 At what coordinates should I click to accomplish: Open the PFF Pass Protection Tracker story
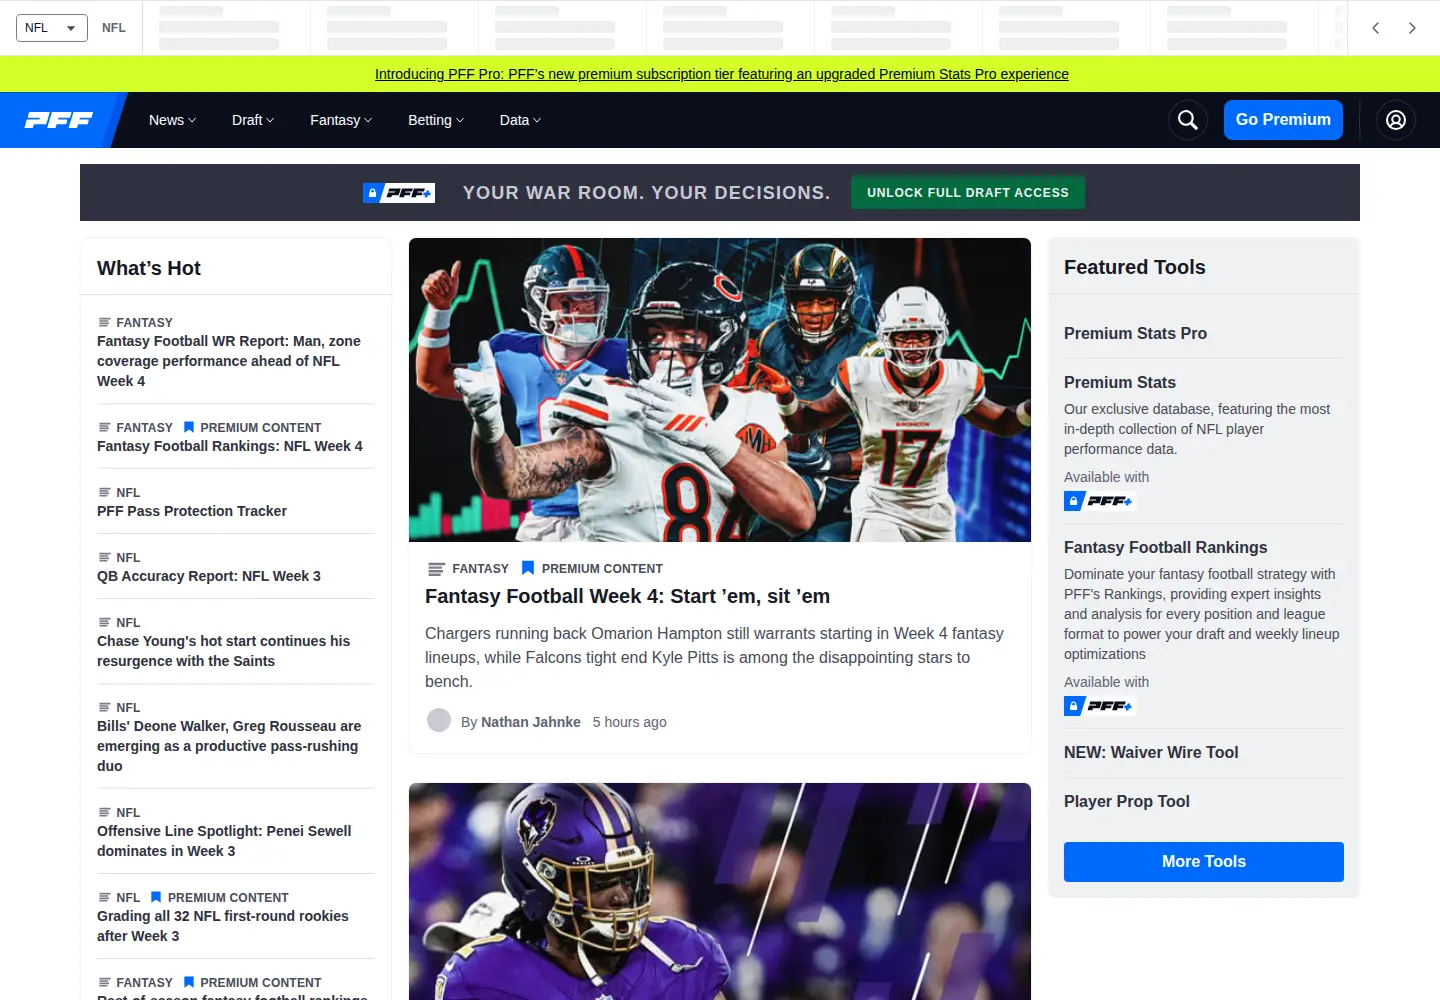coord(192,511)
